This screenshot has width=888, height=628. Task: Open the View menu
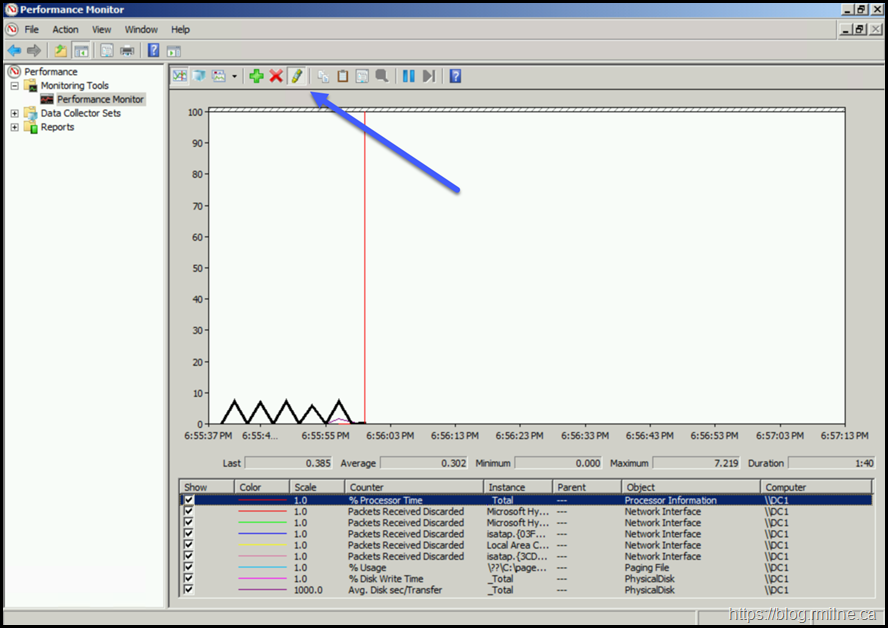point(102,30)
